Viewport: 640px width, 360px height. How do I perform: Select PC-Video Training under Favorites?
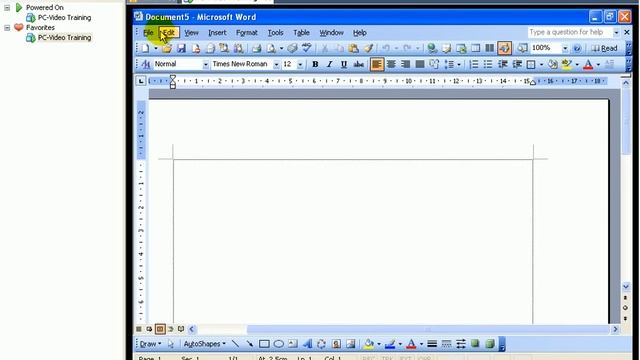64,38
